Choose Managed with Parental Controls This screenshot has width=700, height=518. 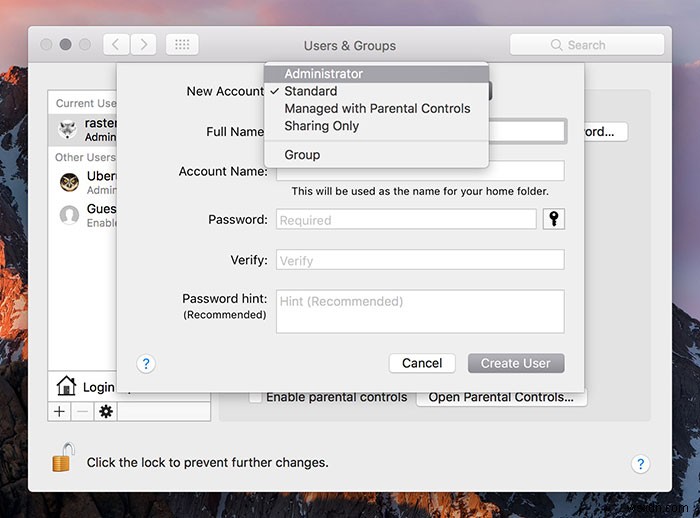point(376,109)
